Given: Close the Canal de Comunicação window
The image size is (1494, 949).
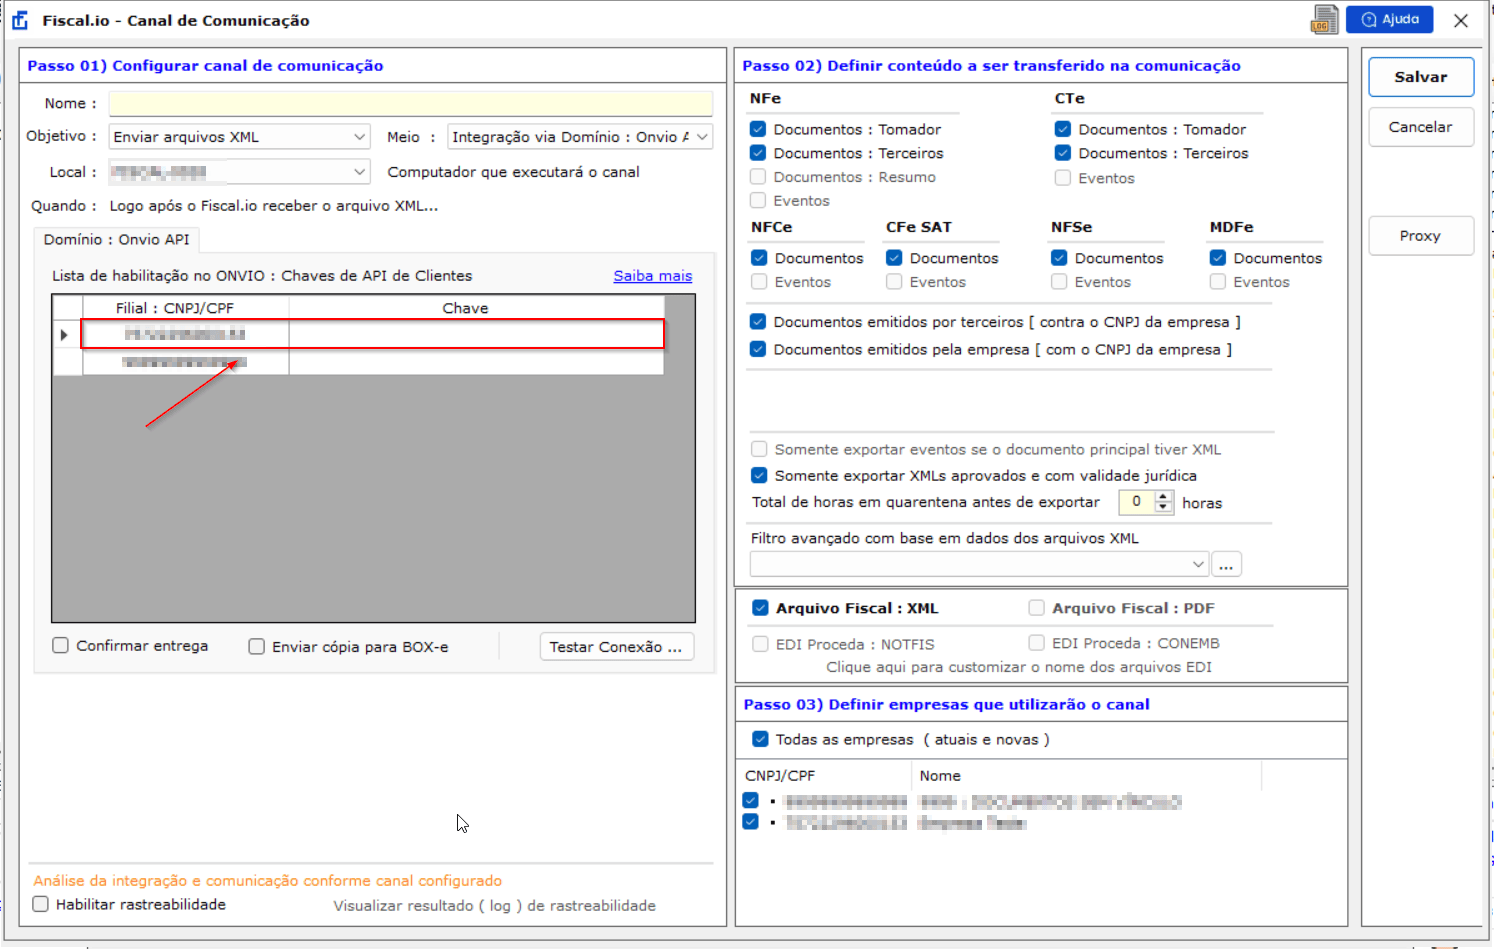Looking at the screenshot, I should click(1461, 20).
